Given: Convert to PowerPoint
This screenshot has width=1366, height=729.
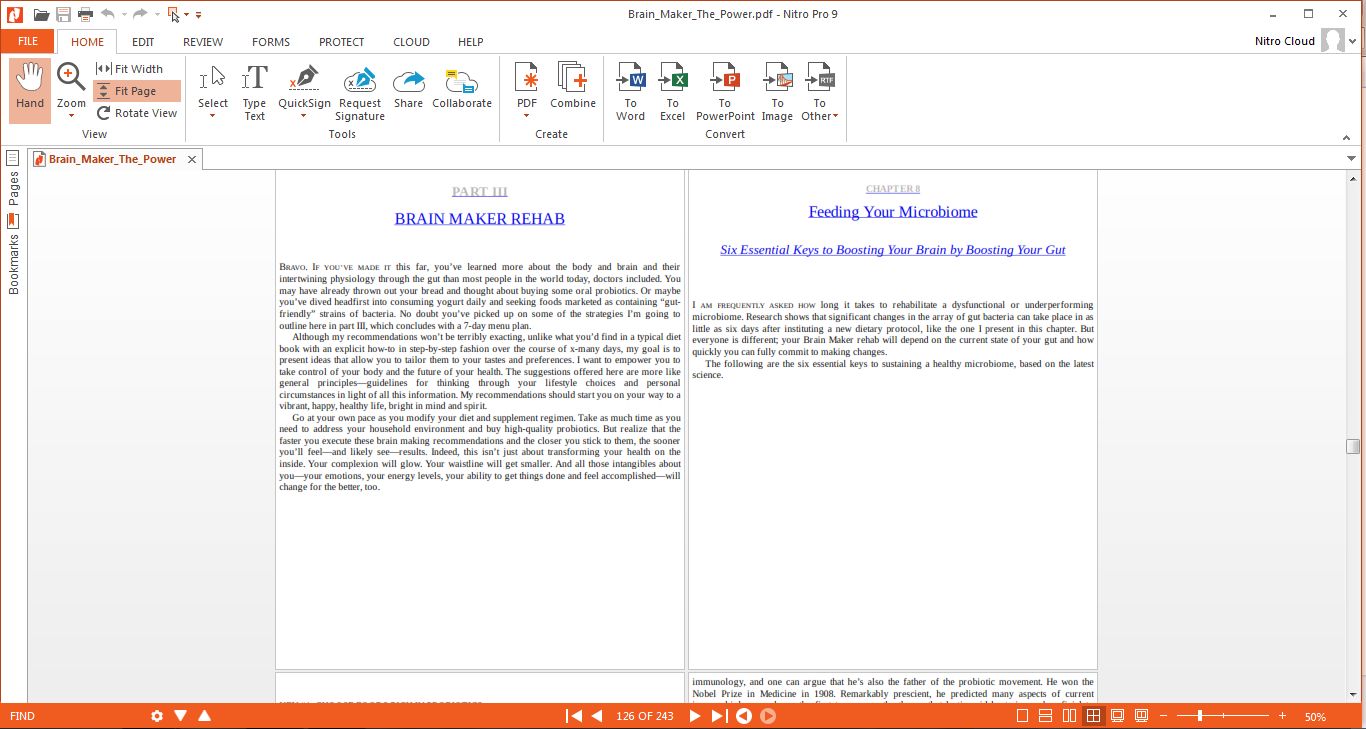Looking at the screenshot, I should tap(725, 92).
